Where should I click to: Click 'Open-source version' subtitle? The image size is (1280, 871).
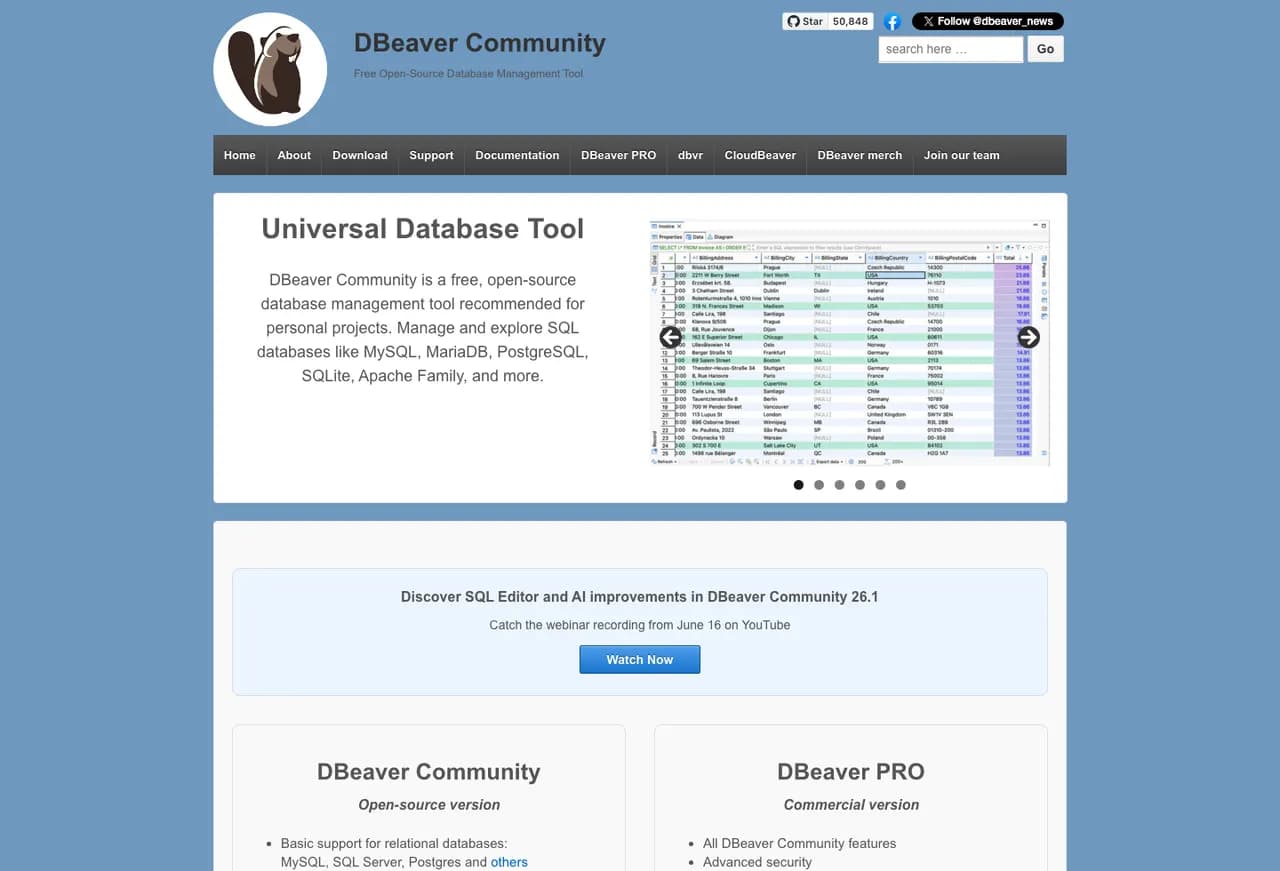tap(429, 805)
